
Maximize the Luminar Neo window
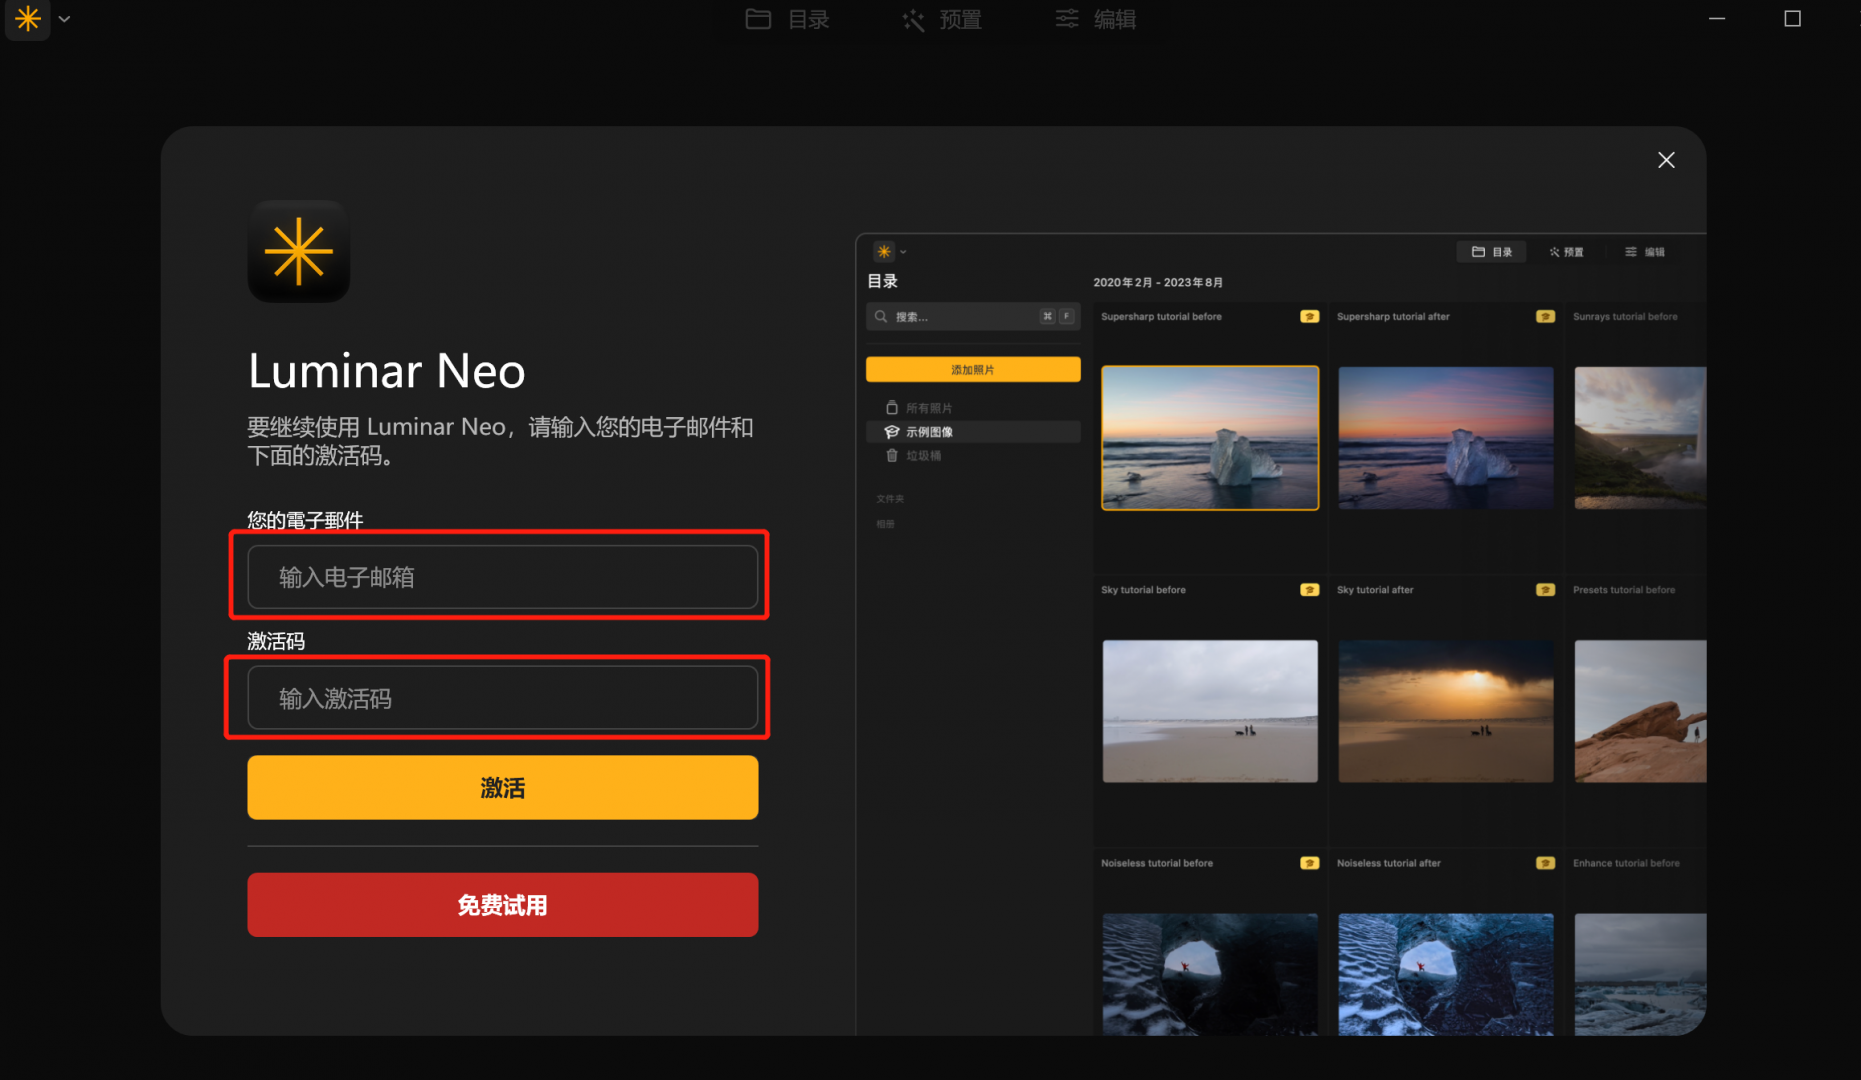tap(1792, 19)
